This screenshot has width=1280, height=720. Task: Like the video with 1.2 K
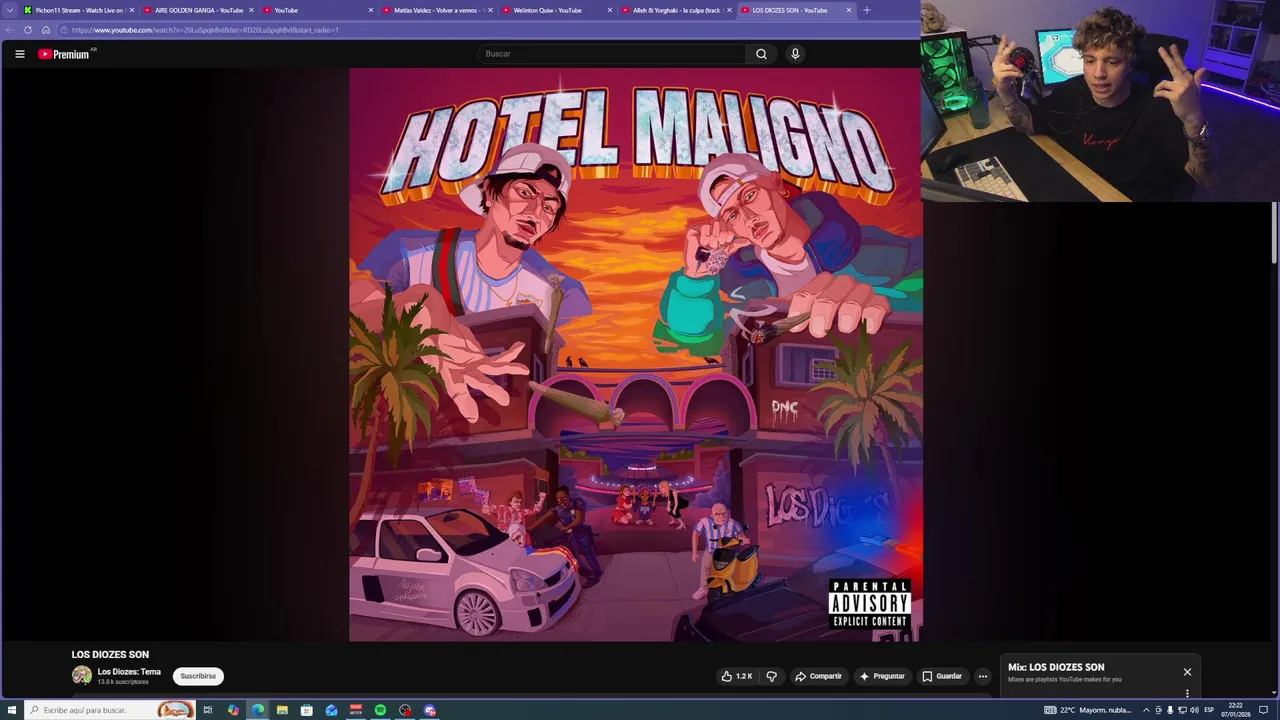point(737,676)
